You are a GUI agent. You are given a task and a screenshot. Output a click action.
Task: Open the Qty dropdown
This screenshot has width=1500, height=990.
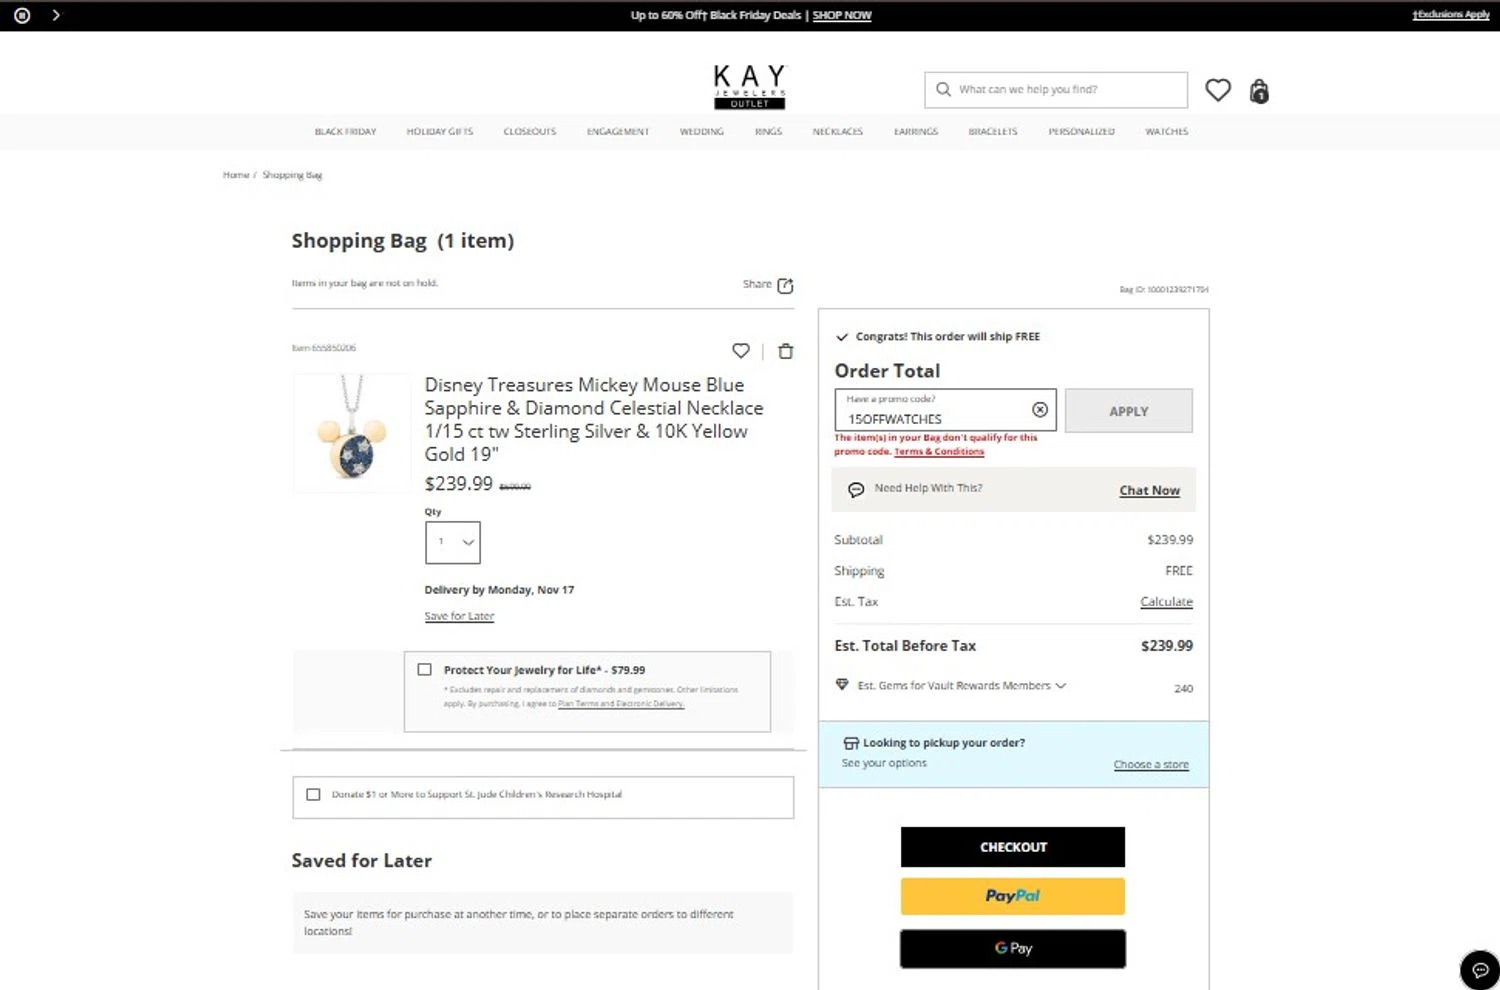point(453,542)
